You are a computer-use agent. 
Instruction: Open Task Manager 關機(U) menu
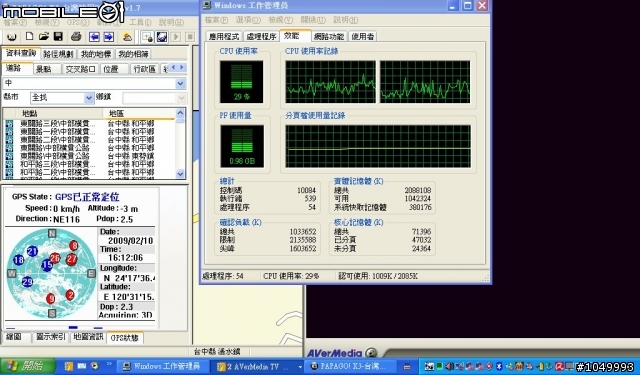coord(313,20)
